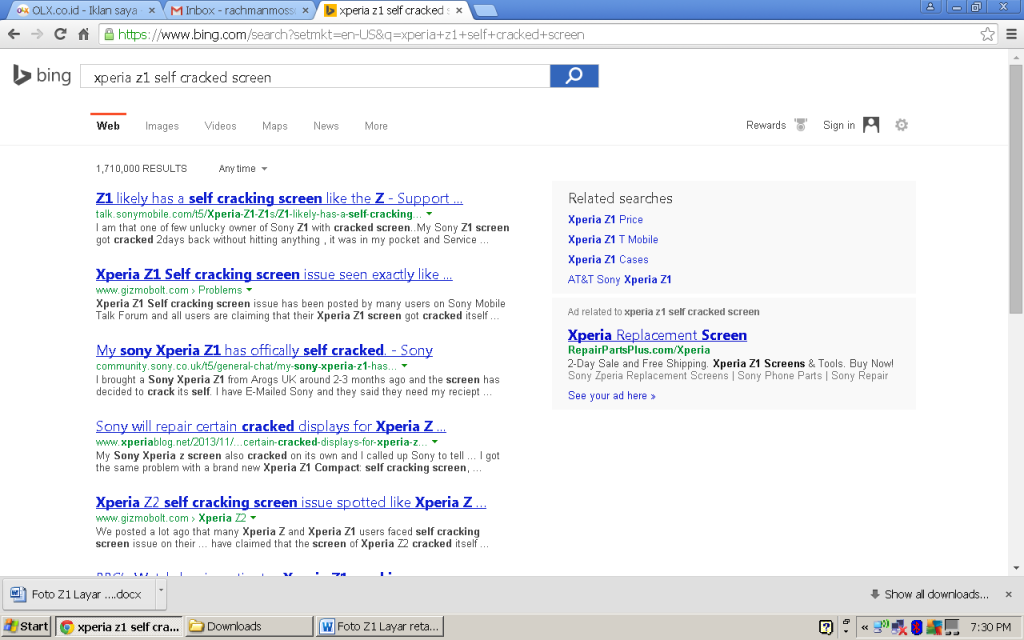Open the browser home page icon
The image size is (1024, 640).
[x=84, y=34]
